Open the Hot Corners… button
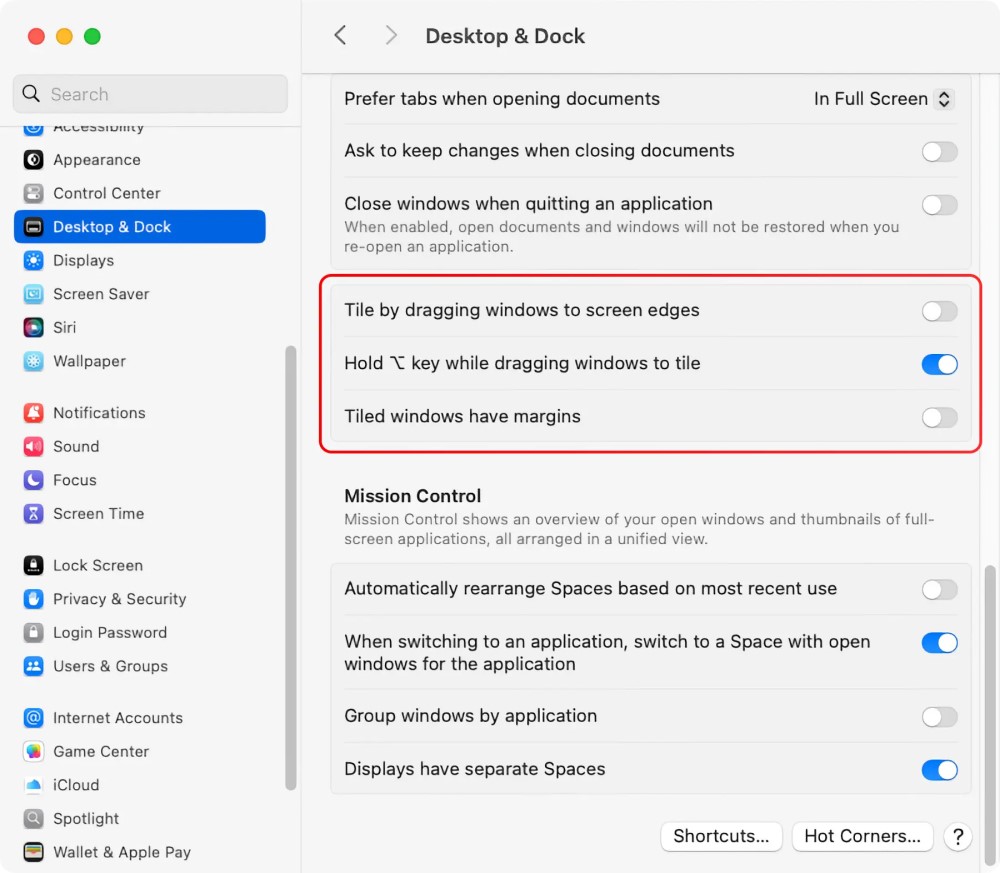Viewport: 1000px width, 873px height. [x=862, y=836]
